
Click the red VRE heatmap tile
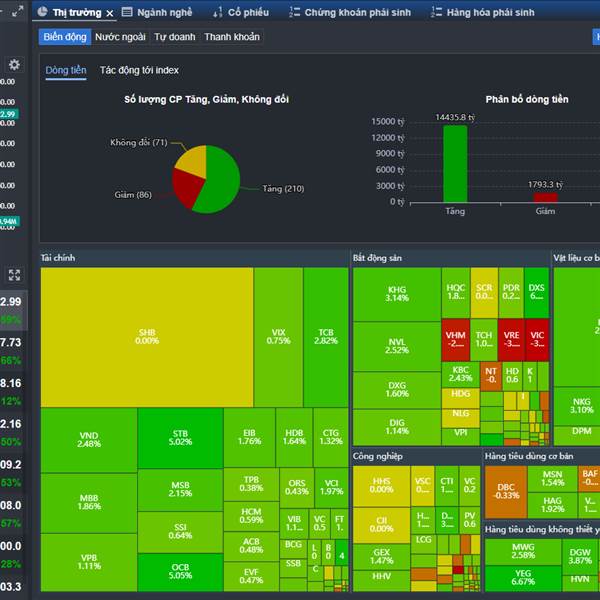[511, 340]
